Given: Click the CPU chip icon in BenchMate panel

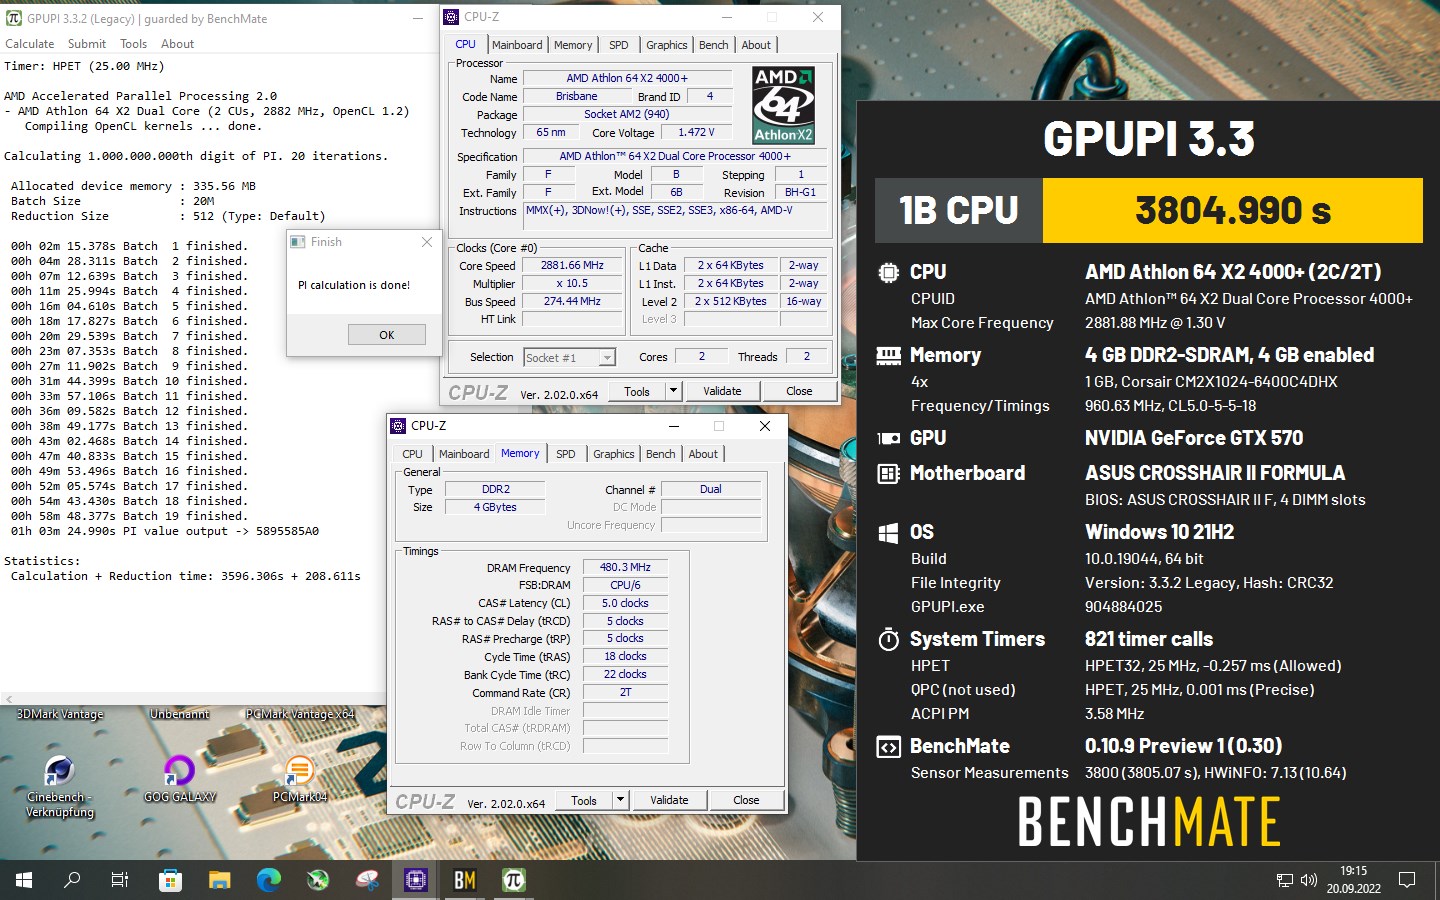Looking at the screenshot, I should click(x=888, y=272).
